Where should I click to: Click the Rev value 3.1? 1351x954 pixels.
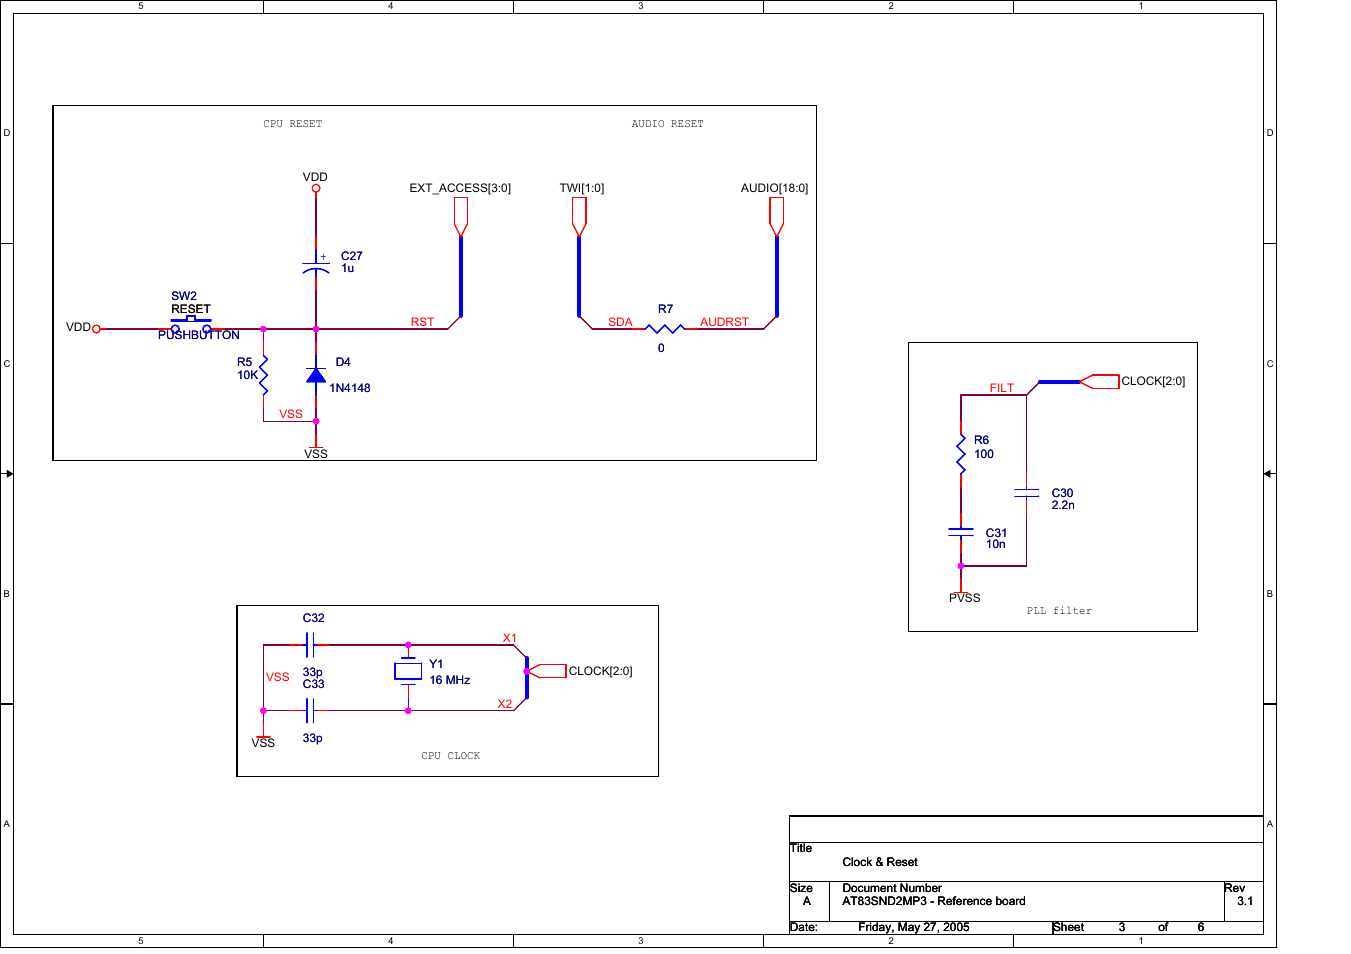pyautogui.click(x=1245, y=901)
